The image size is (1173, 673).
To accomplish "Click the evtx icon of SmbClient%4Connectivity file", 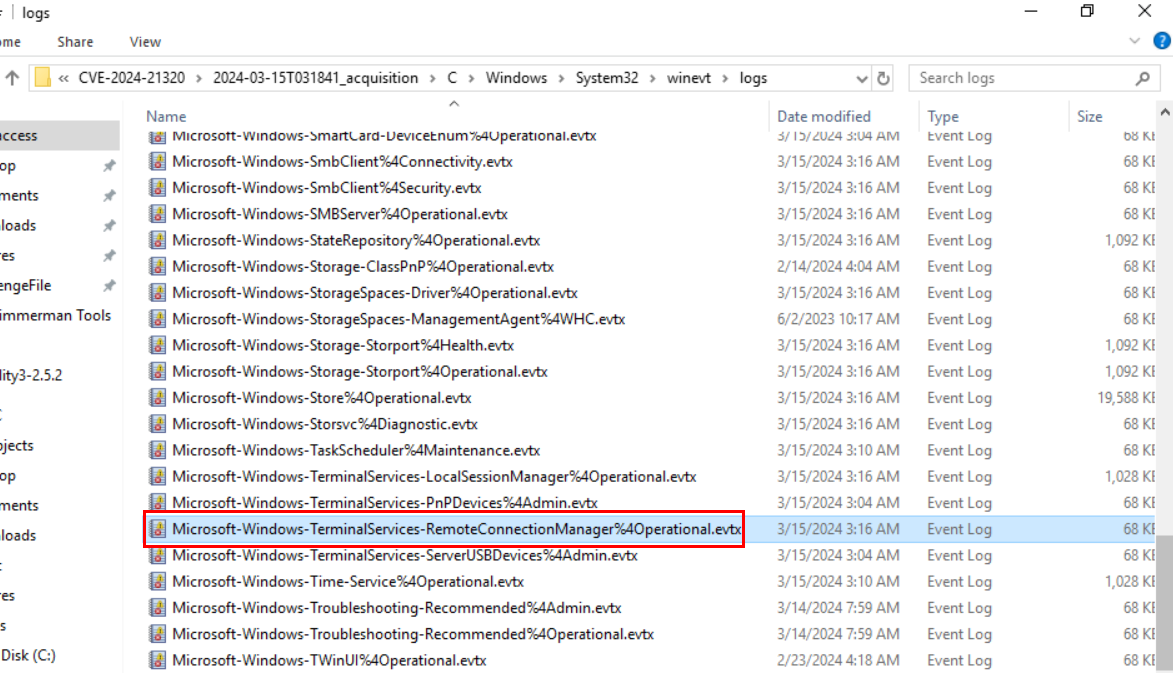I will [157, 162].
